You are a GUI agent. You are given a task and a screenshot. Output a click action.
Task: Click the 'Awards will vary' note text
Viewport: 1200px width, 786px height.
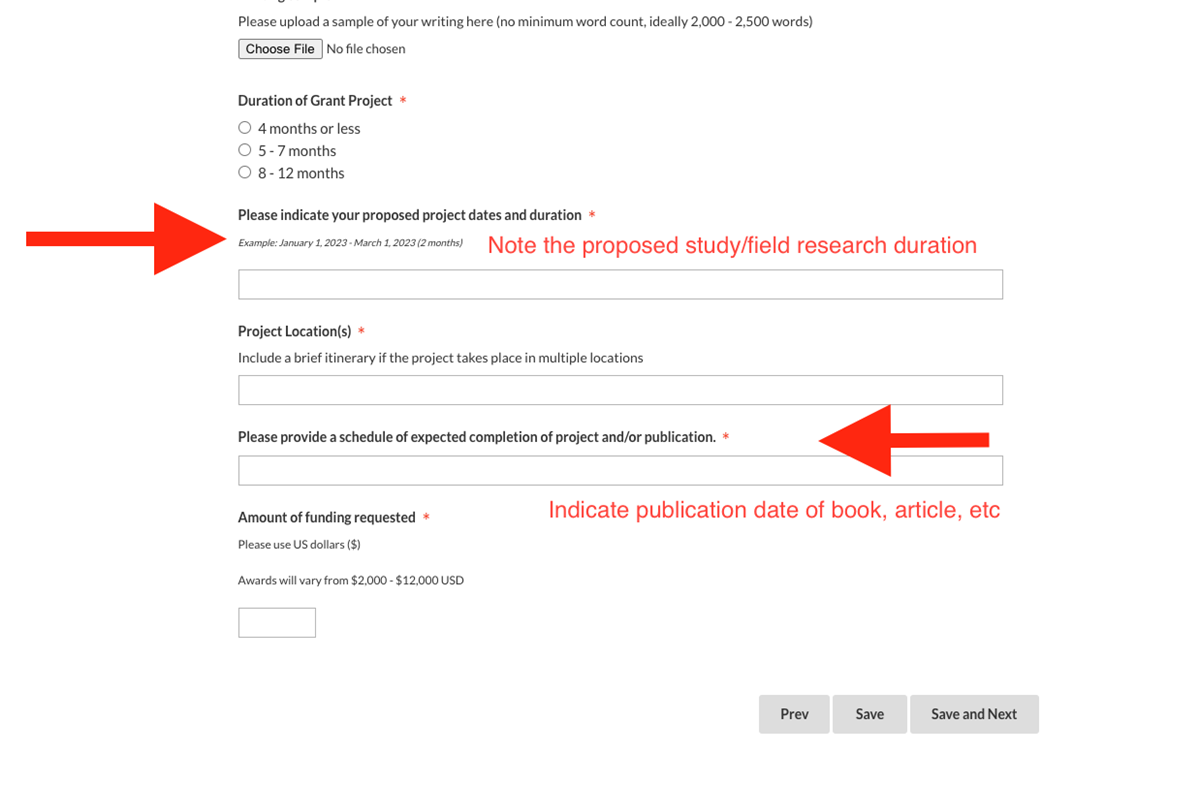[x=351, y=580]
